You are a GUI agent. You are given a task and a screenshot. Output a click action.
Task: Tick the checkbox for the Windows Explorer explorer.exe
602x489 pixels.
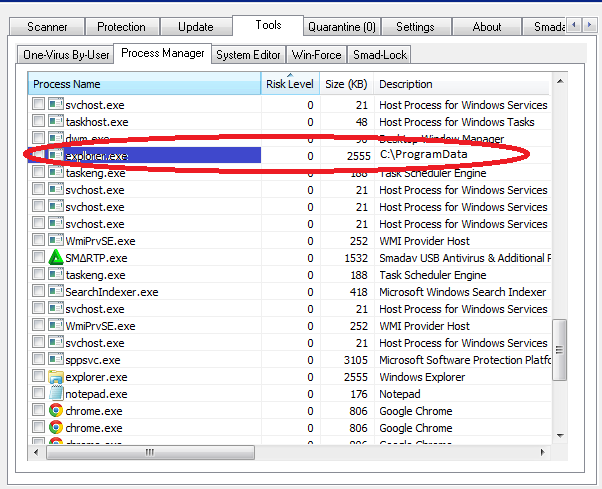pos(38,377)
